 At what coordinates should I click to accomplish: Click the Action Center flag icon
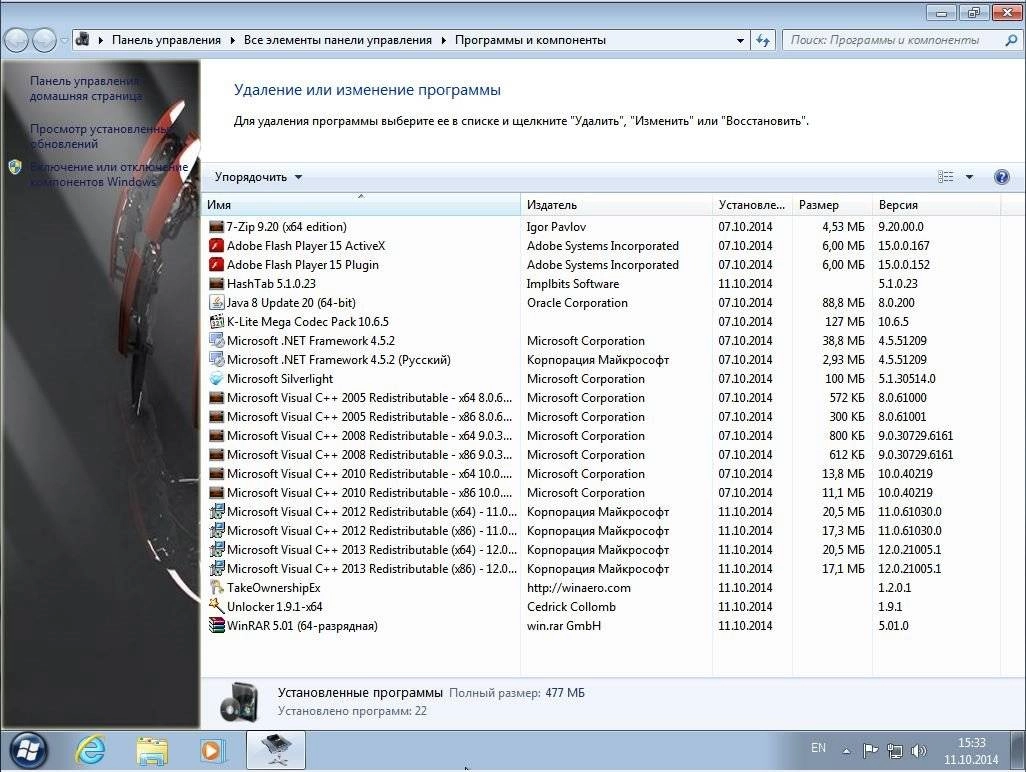(870, 750)
